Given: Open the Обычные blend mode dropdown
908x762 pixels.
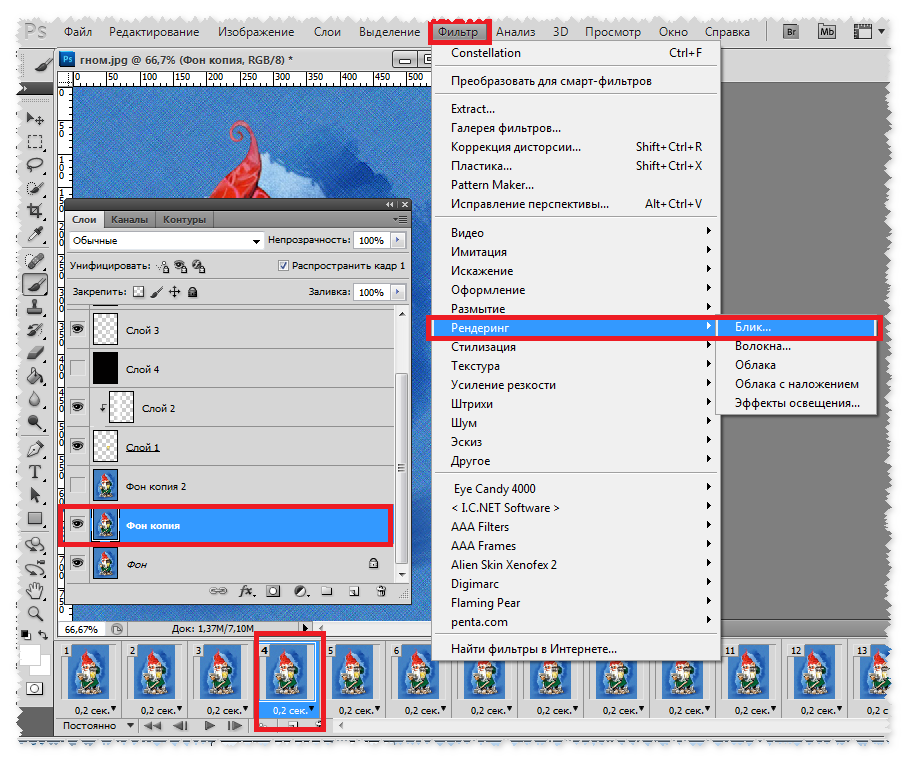Looking at the screenshot, I should point(166,240).
